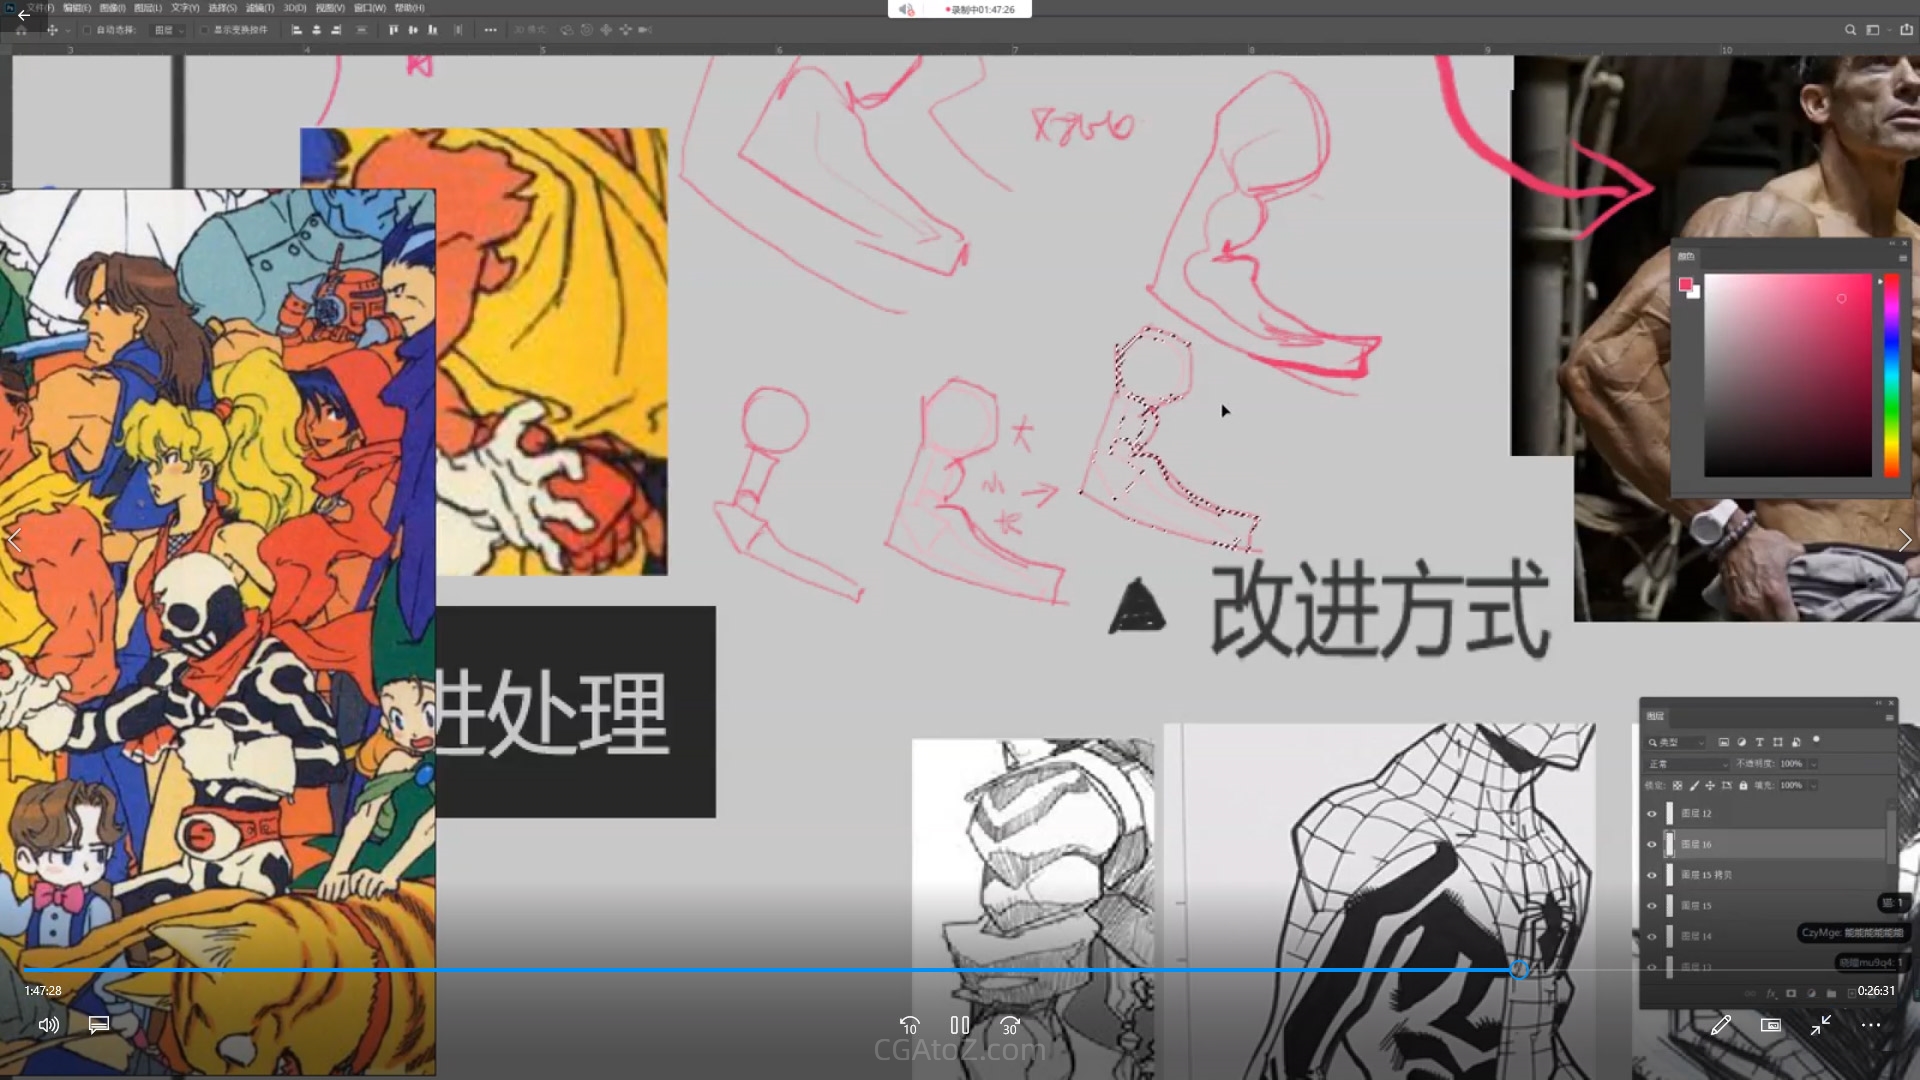1920x1080 pixels.
Task: Open the 图像(I) menu
Action: coord(112,8)
